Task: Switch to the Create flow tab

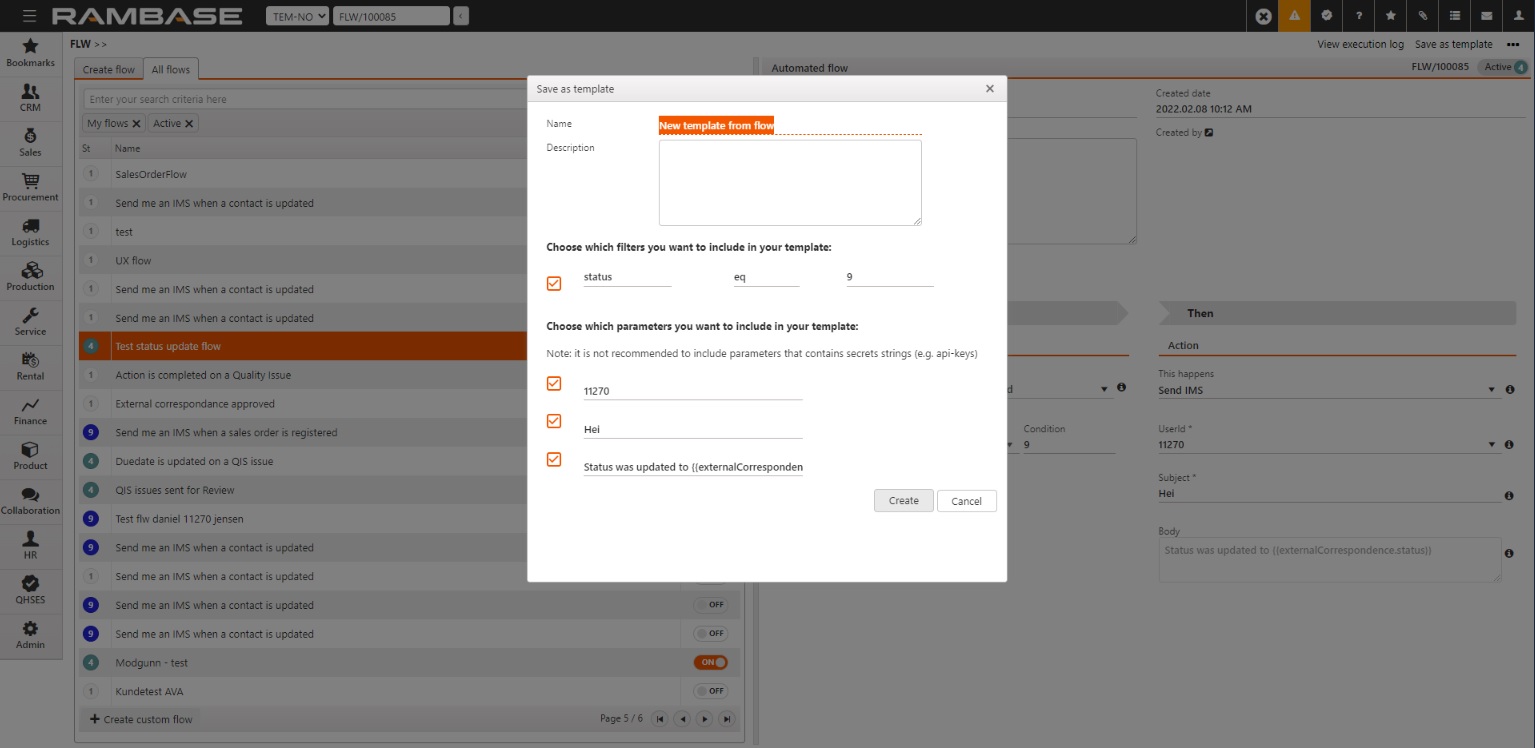Action: 108,69
